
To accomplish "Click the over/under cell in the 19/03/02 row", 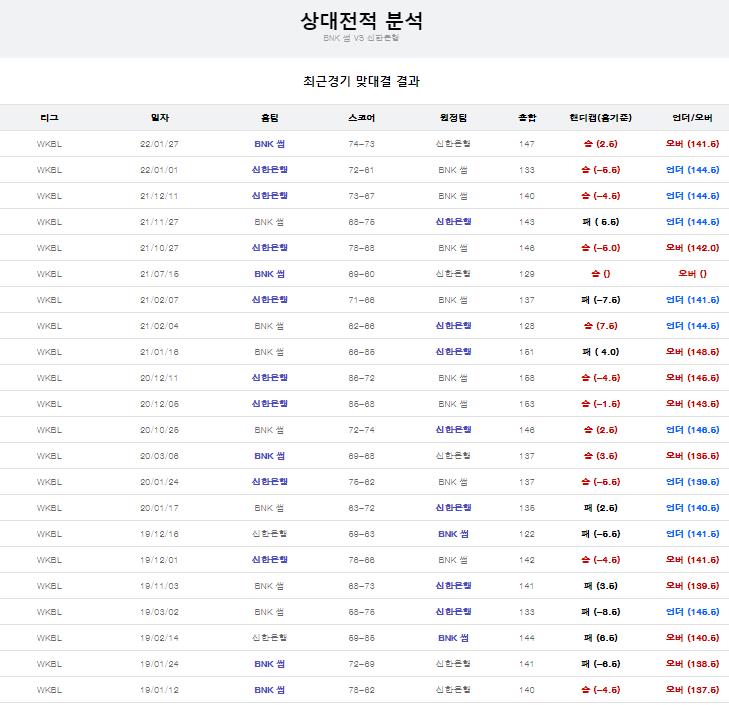I will pyautogui.click(x=692, y=612).
